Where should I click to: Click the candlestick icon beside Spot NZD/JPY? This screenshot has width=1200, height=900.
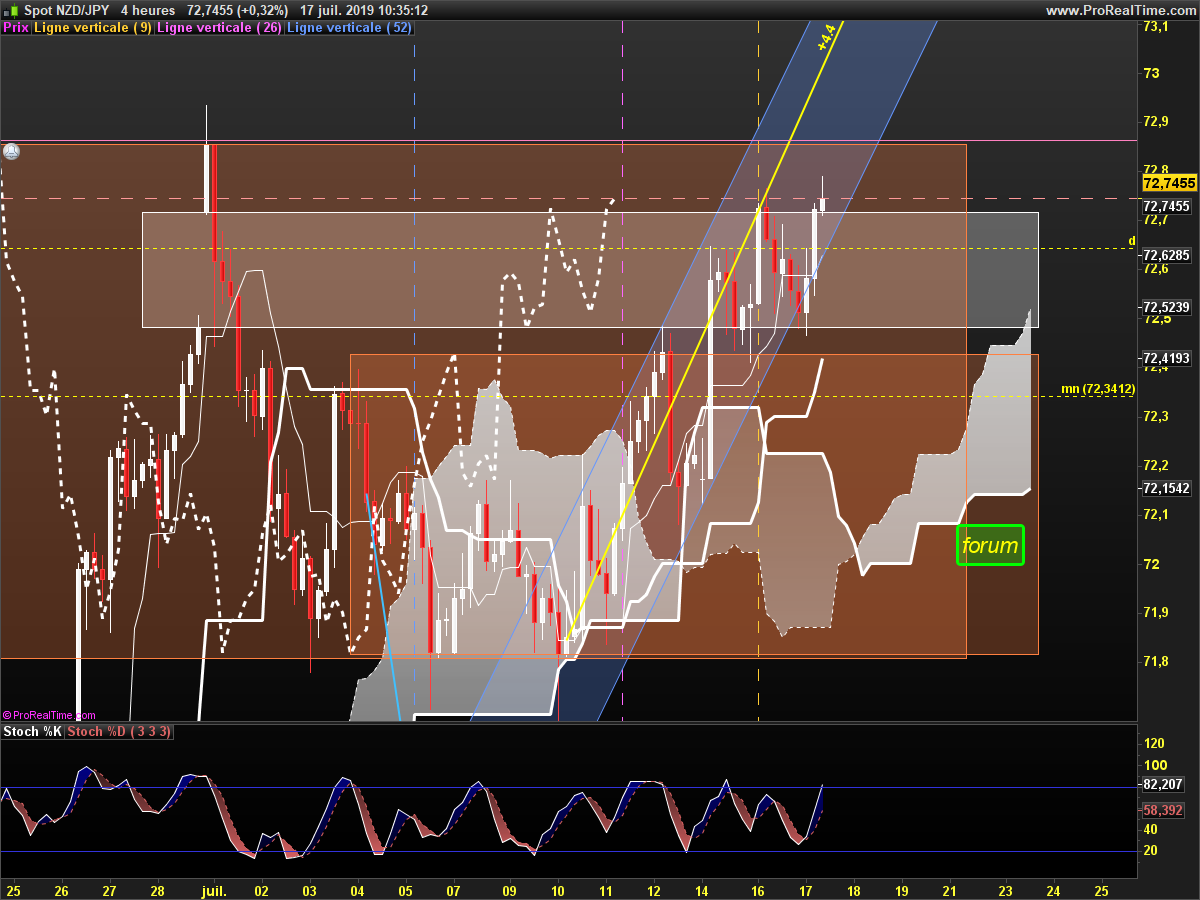tap(11, 10)
